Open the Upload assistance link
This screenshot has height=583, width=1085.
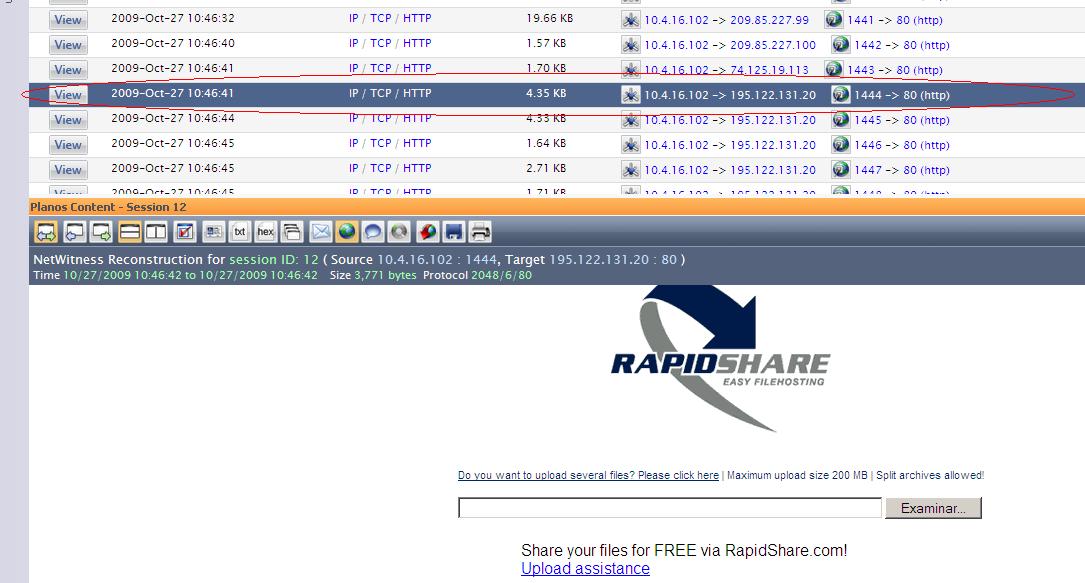(x=585, y=568)
